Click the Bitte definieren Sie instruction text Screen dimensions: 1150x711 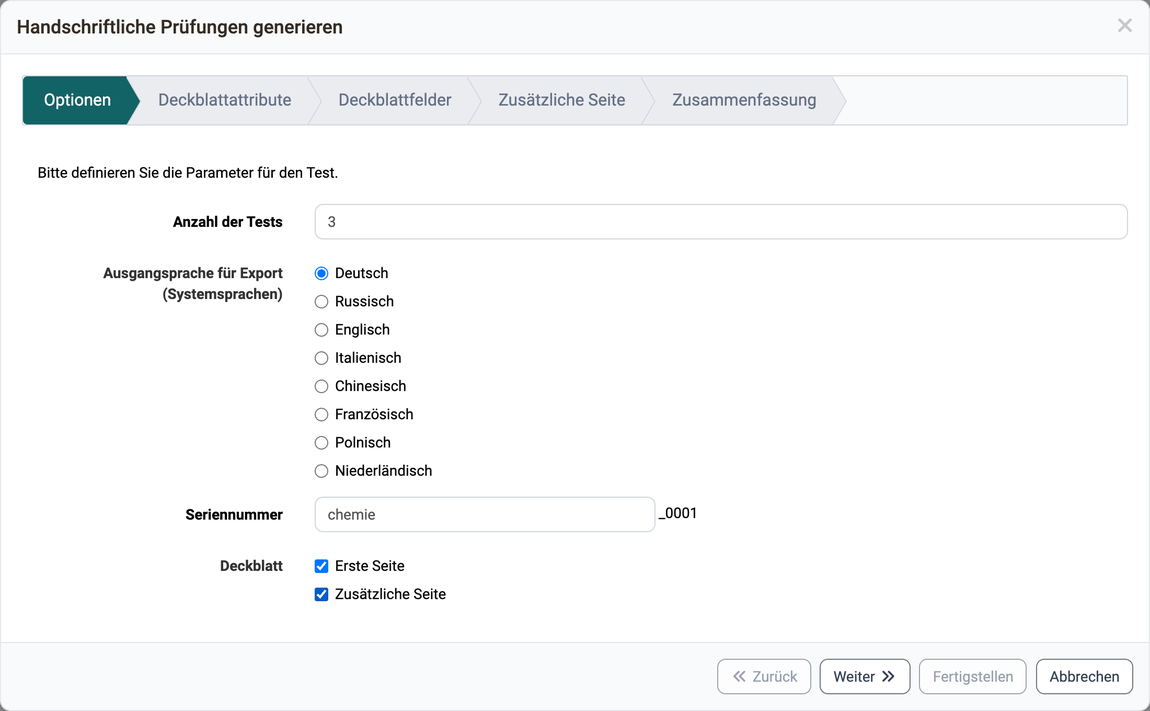pos(188,173)
